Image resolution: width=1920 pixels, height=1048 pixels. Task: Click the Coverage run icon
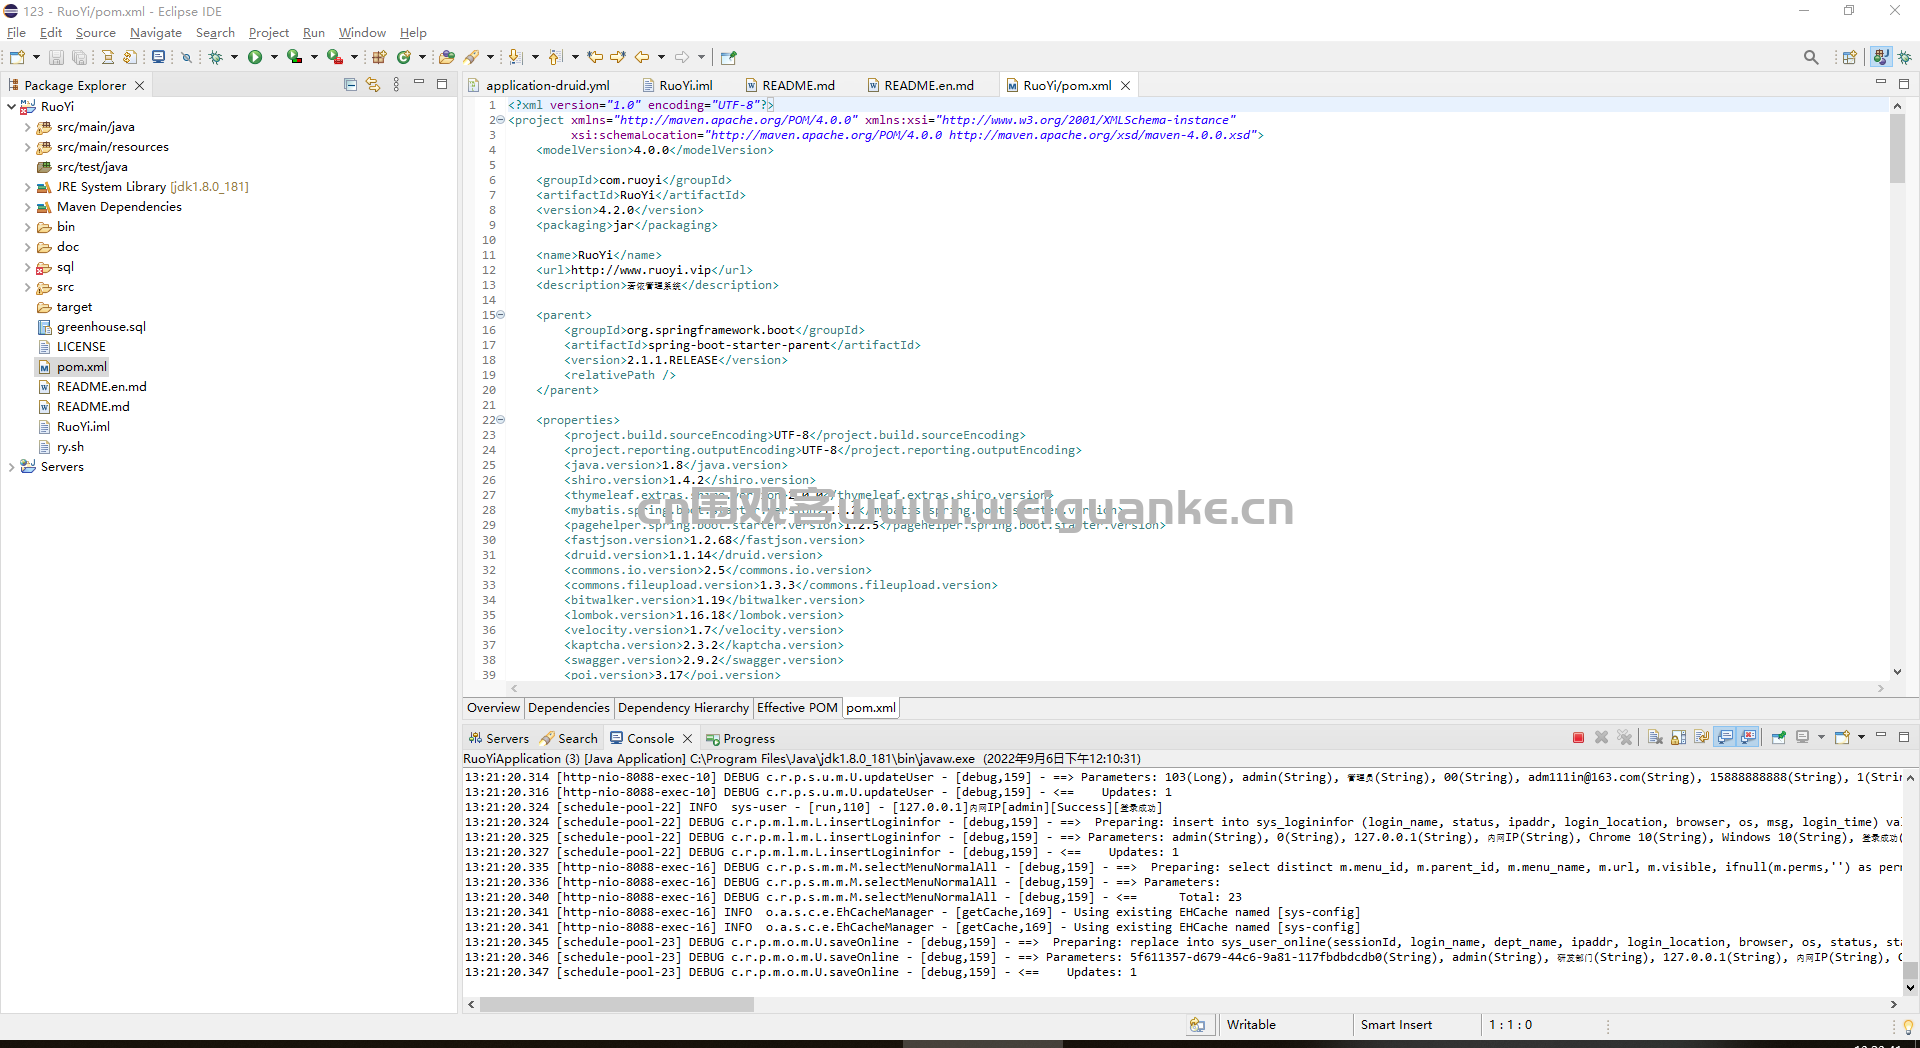tap(294, 58)
